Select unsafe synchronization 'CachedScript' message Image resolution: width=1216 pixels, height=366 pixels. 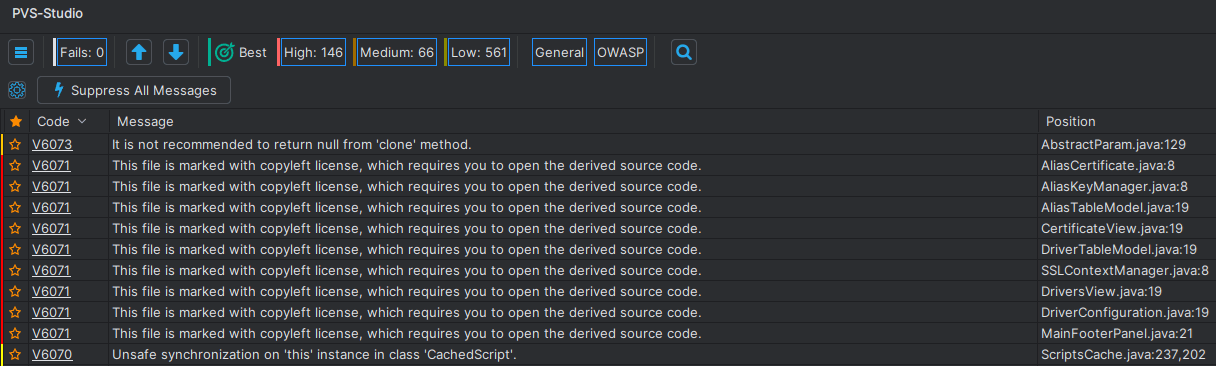[314, 354]
